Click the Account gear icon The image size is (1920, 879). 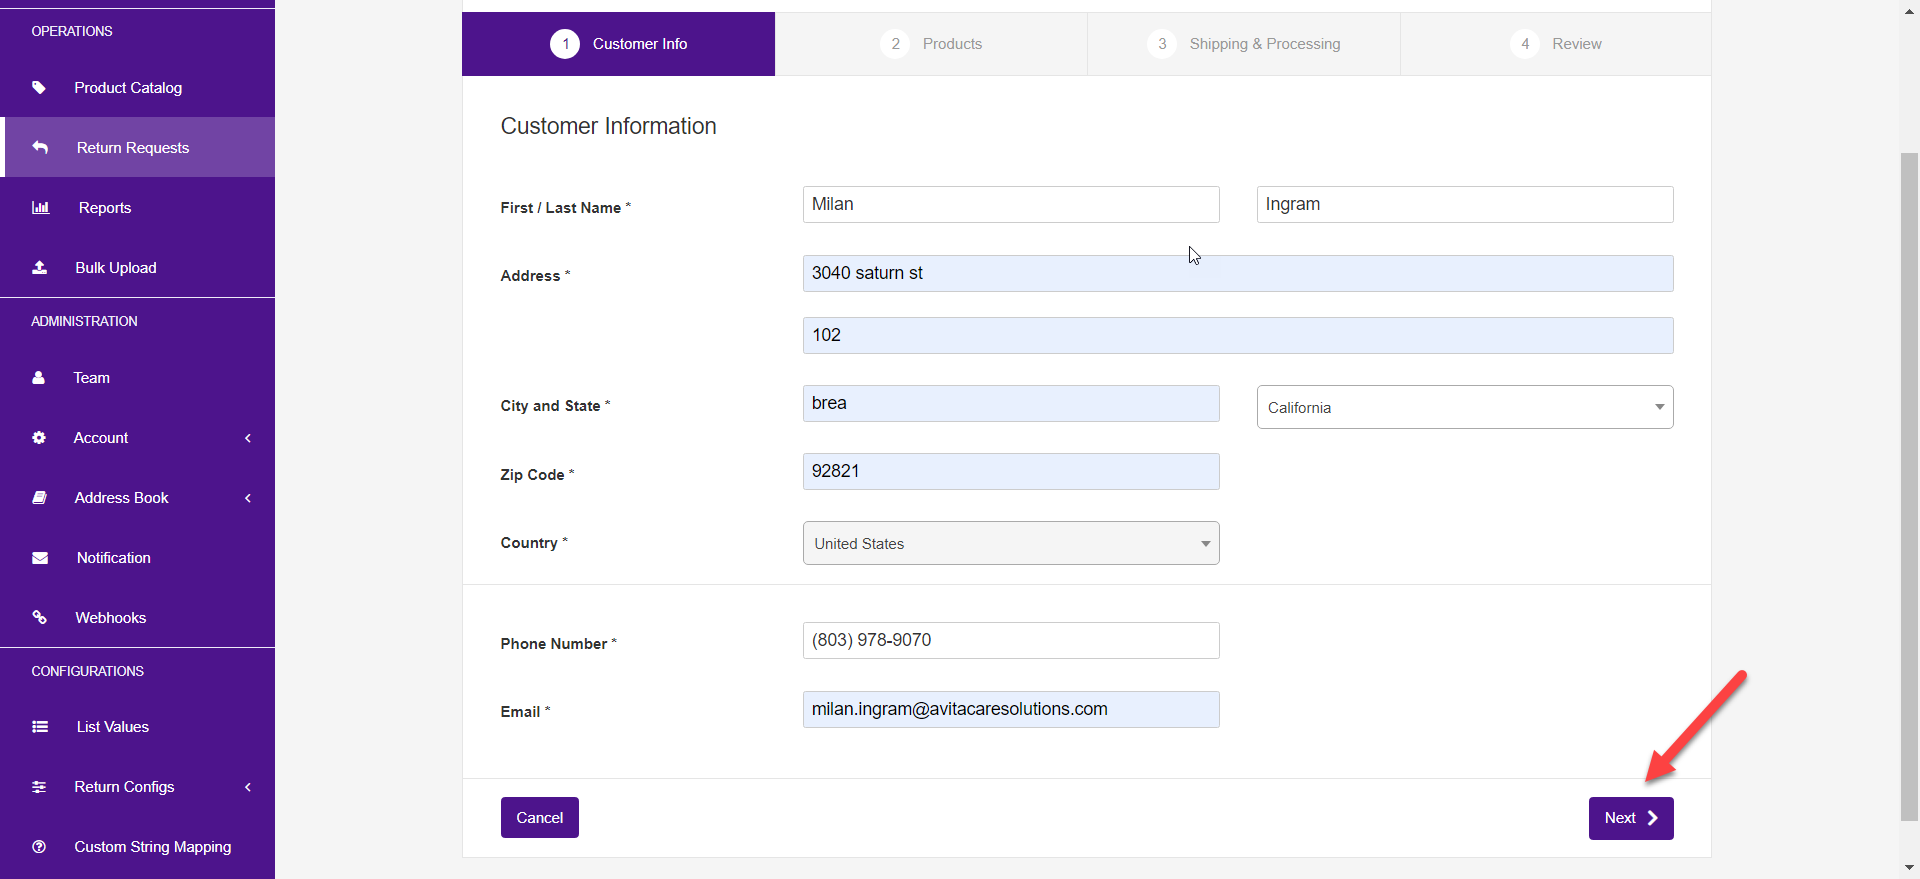pyautogui.click(x=39, y=438)
